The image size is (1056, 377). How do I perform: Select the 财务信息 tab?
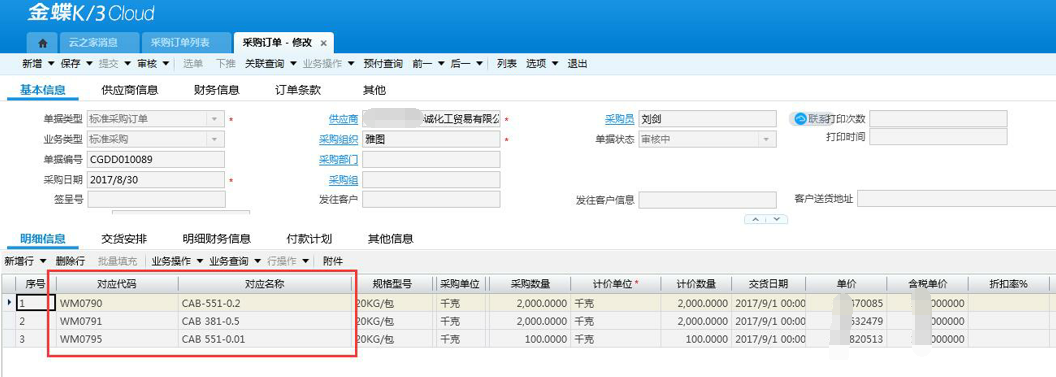[216, 90]
